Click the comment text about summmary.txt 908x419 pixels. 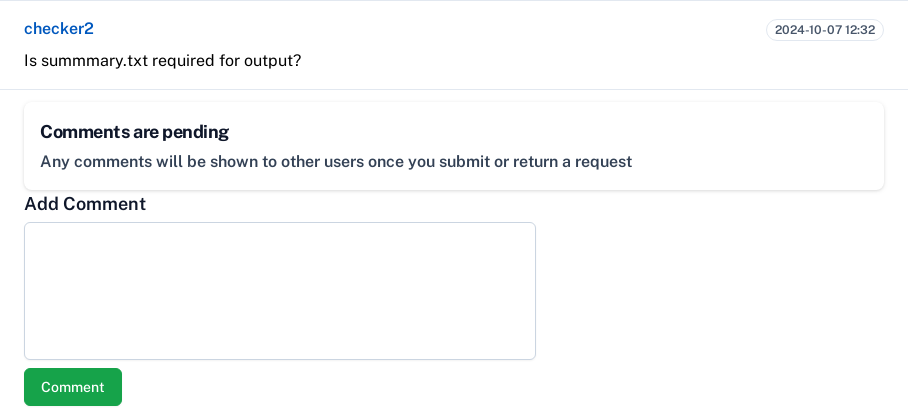(x=162, y=60)
